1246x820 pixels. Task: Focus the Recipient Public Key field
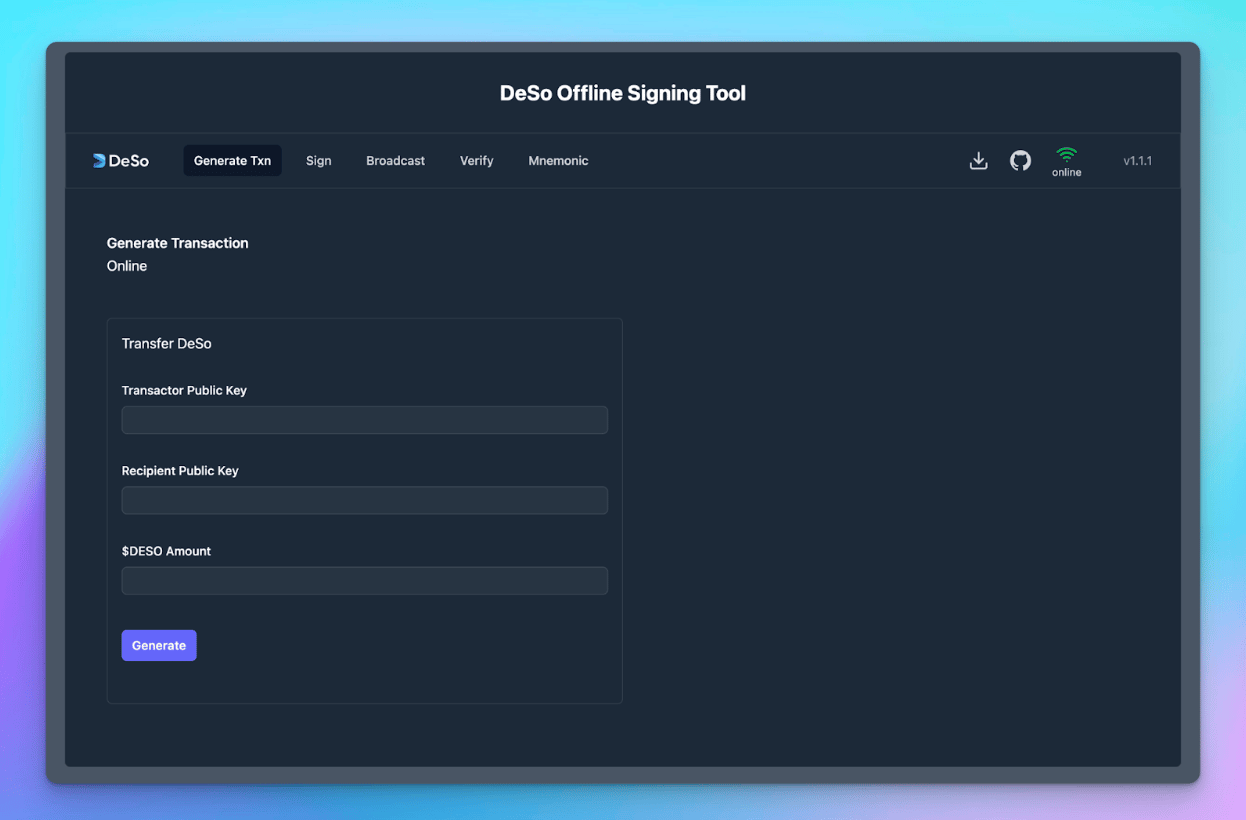tap(365, 500)
